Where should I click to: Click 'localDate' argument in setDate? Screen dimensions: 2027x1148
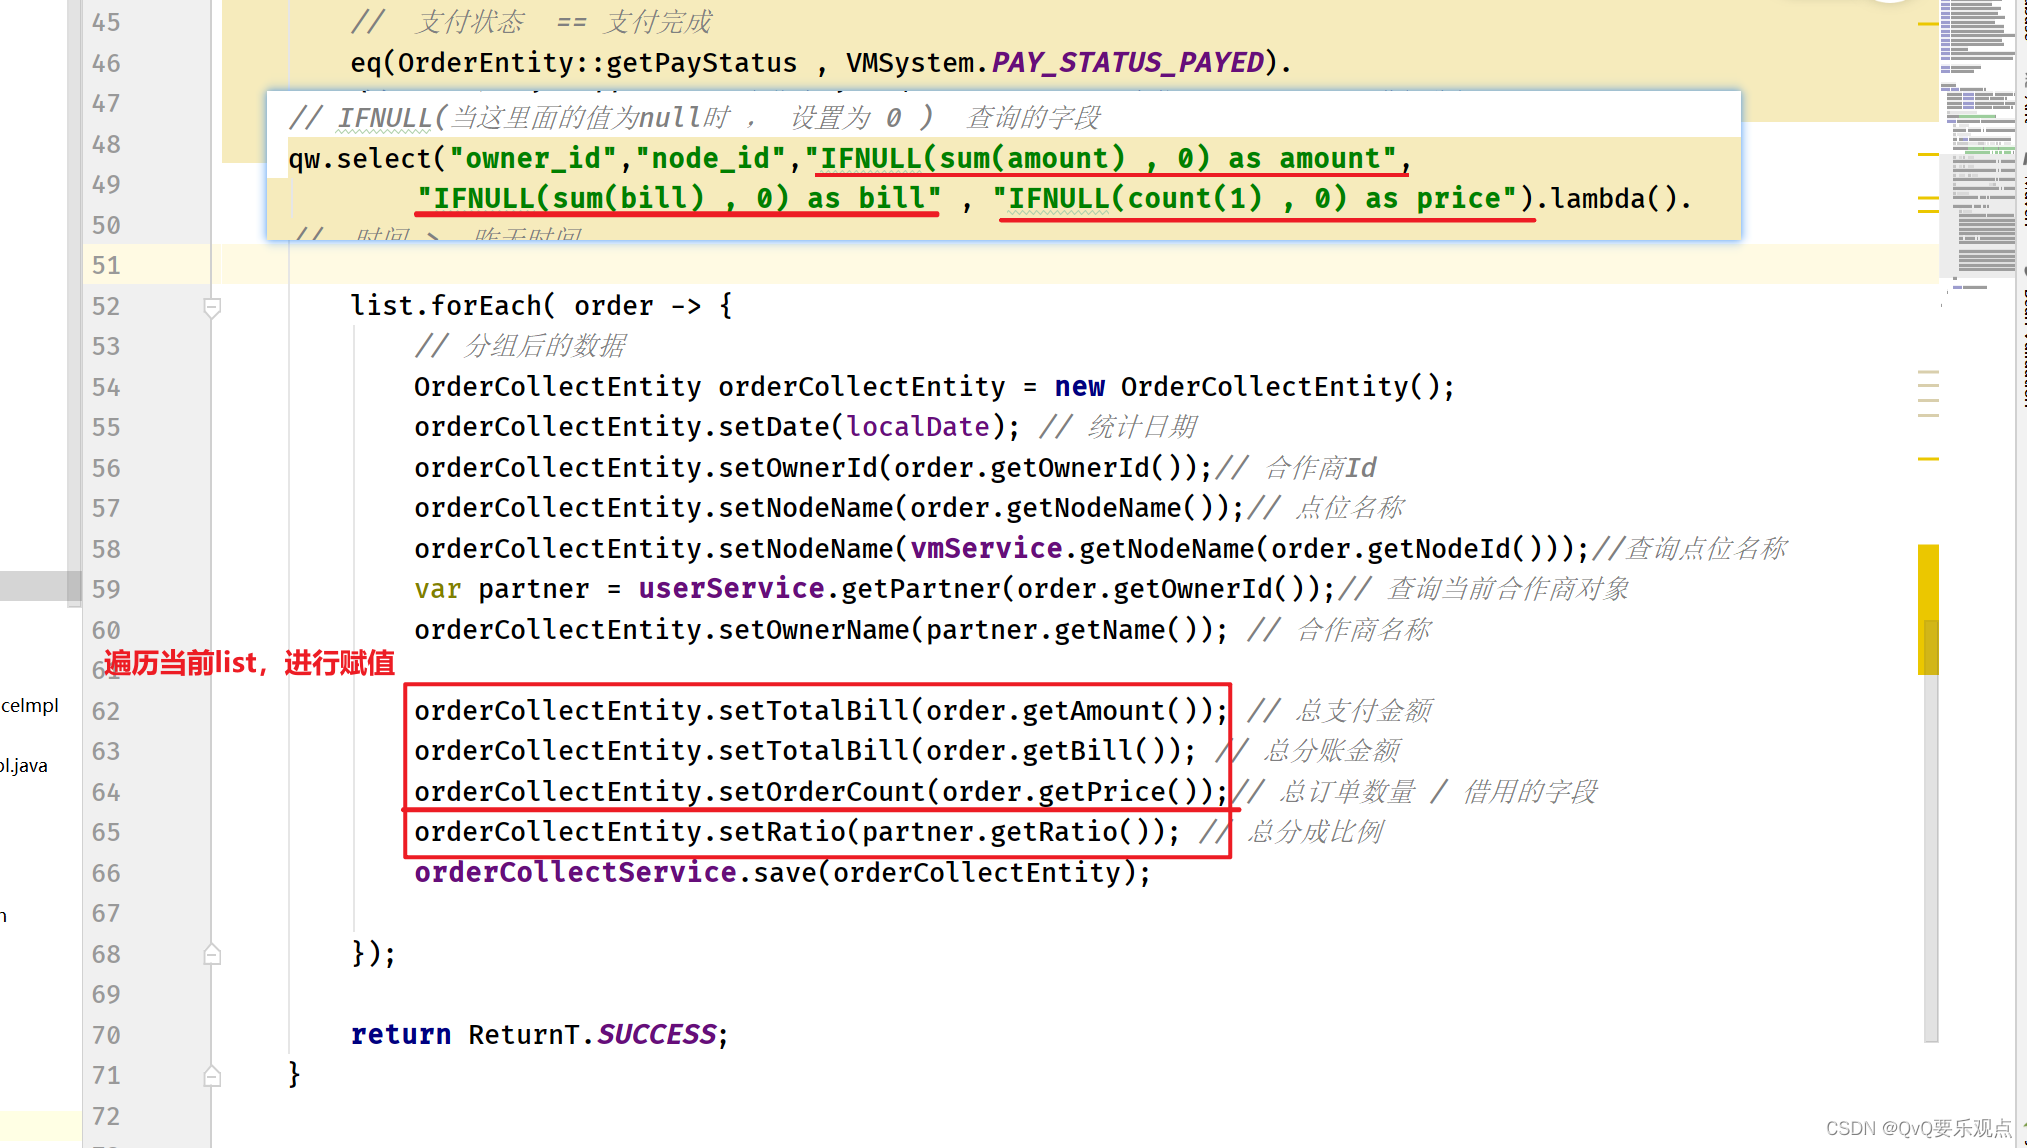(x=917, y=427)
